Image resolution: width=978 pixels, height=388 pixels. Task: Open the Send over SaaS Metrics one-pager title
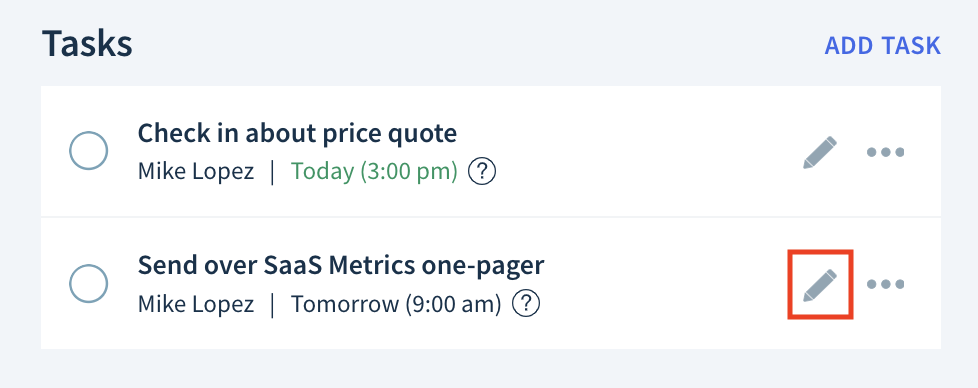pos(341,266)
